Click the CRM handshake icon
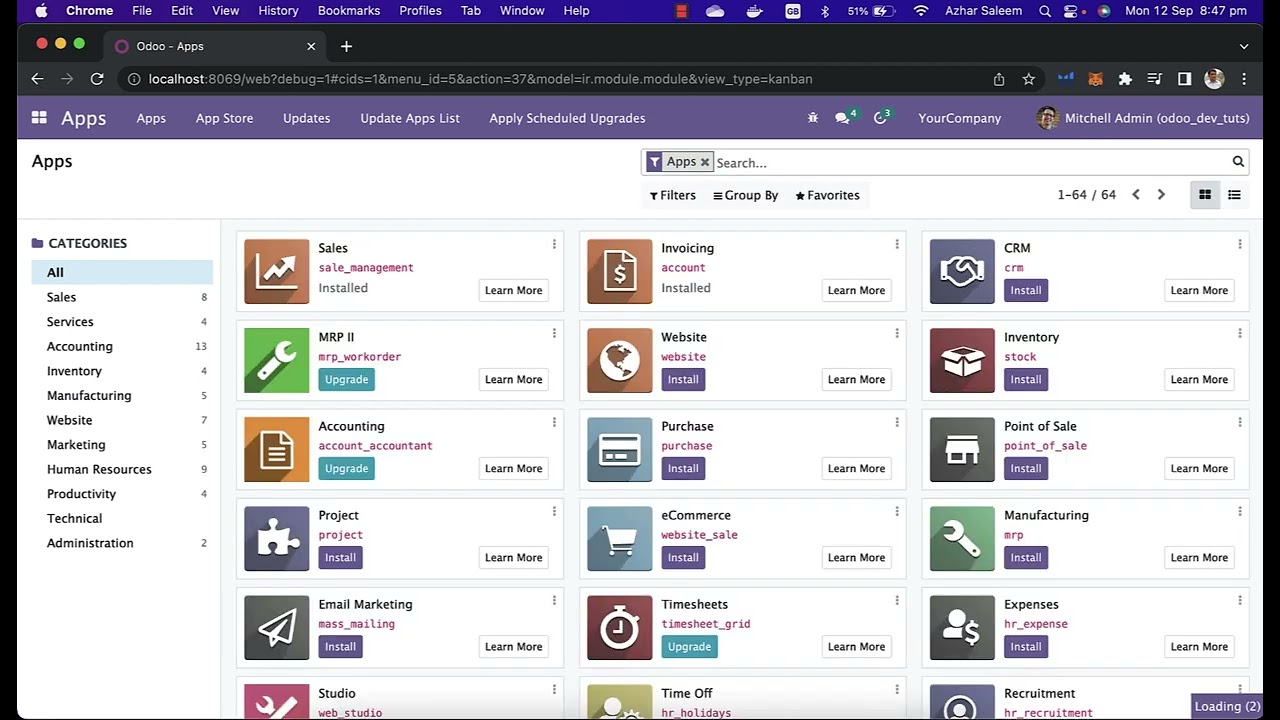 click(x=962, y=272)
